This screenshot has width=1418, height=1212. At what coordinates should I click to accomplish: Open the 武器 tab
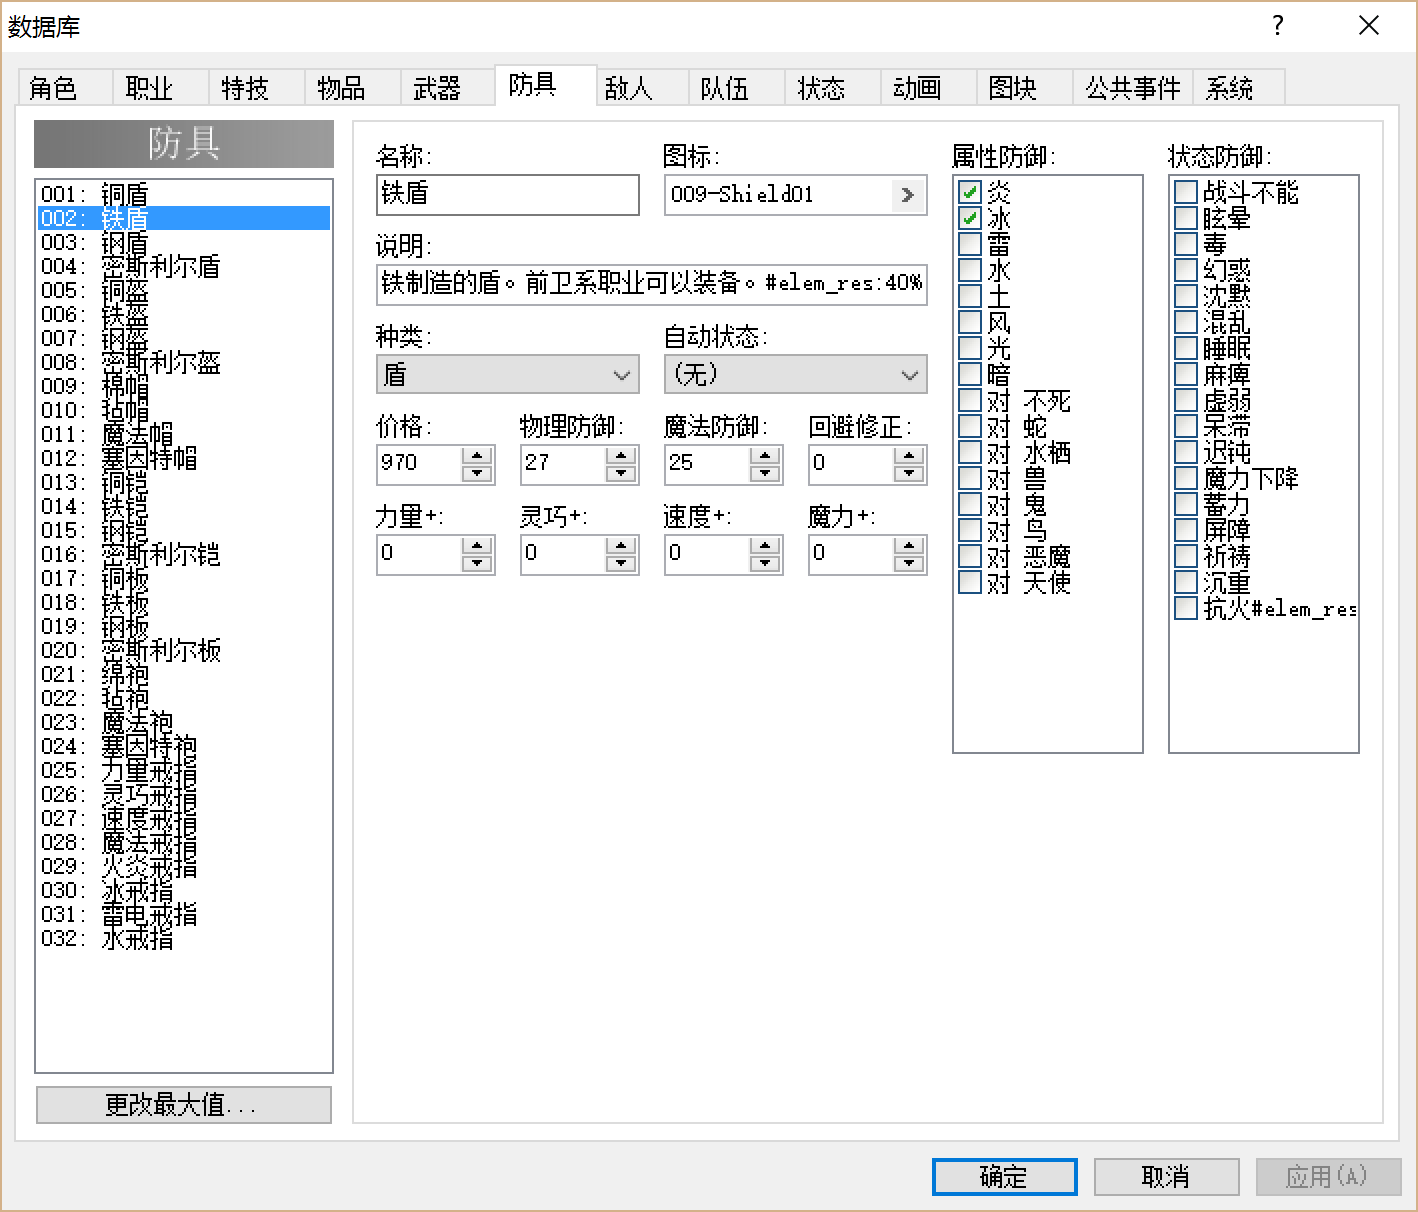(x=447, y=88)
